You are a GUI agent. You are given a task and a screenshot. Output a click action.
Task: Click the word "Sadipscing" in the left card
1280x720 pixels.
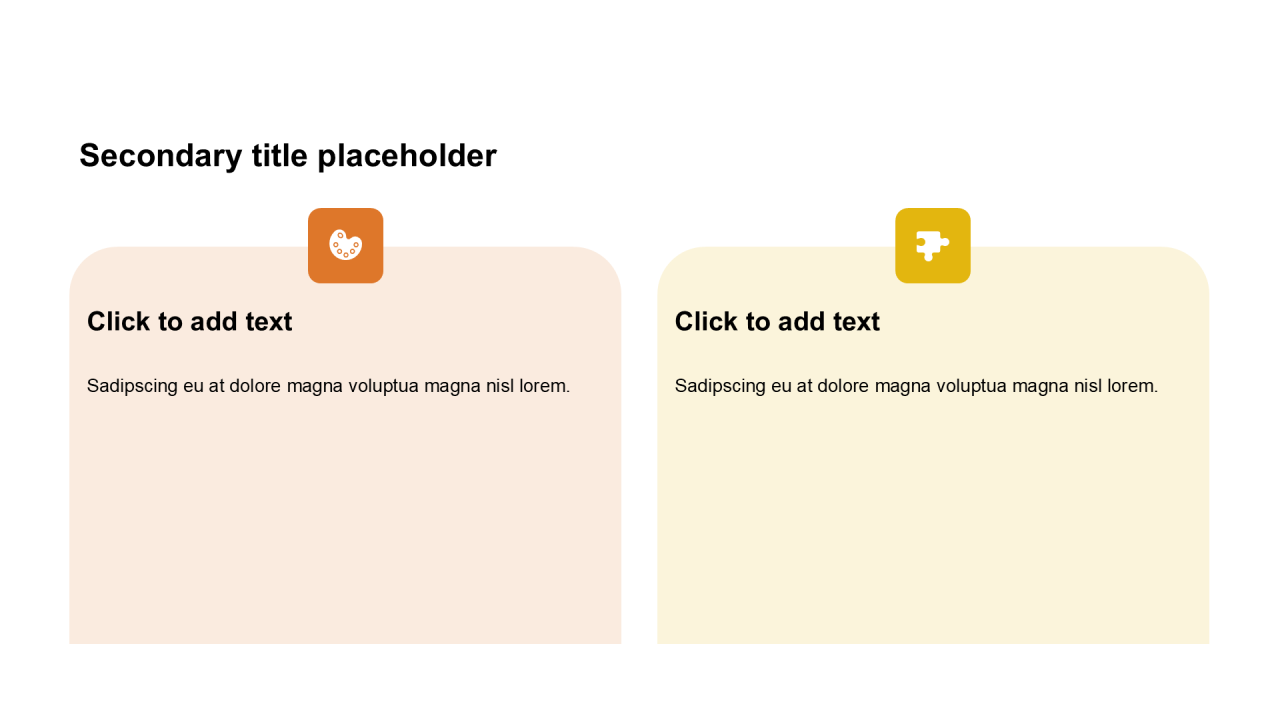tap(133, 386)
